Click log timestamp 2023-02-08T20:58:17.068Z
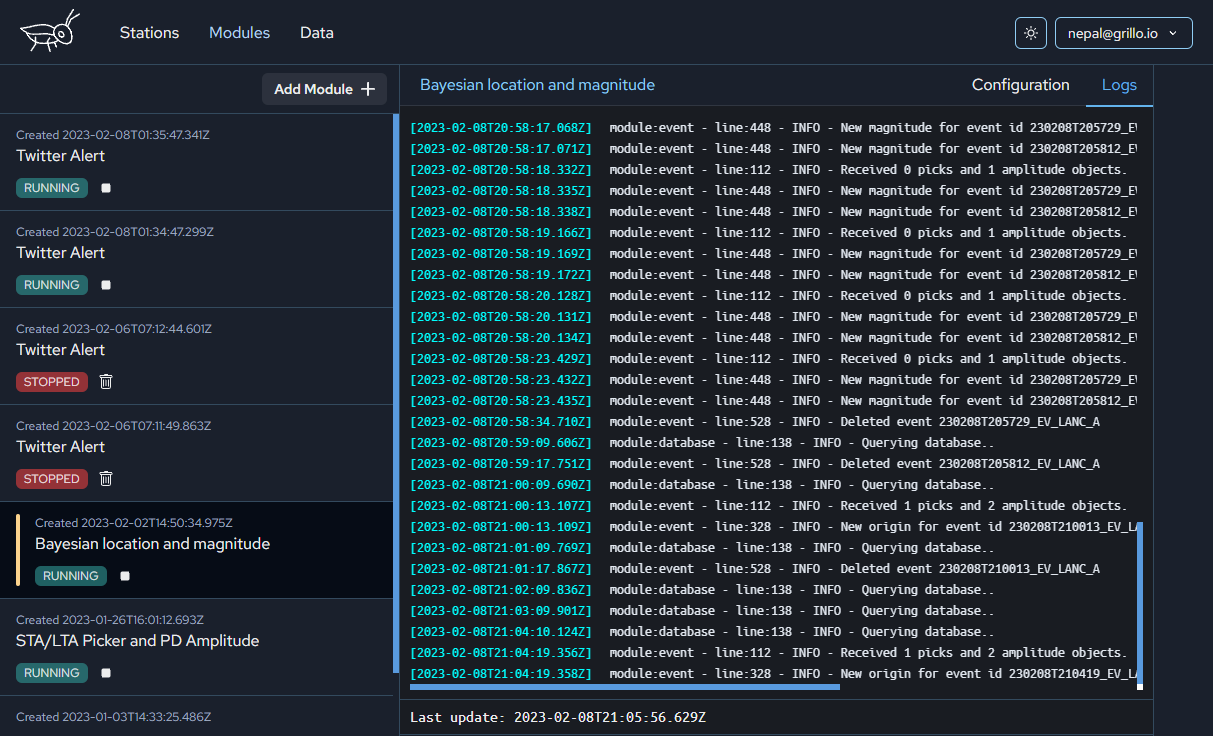 501,128
